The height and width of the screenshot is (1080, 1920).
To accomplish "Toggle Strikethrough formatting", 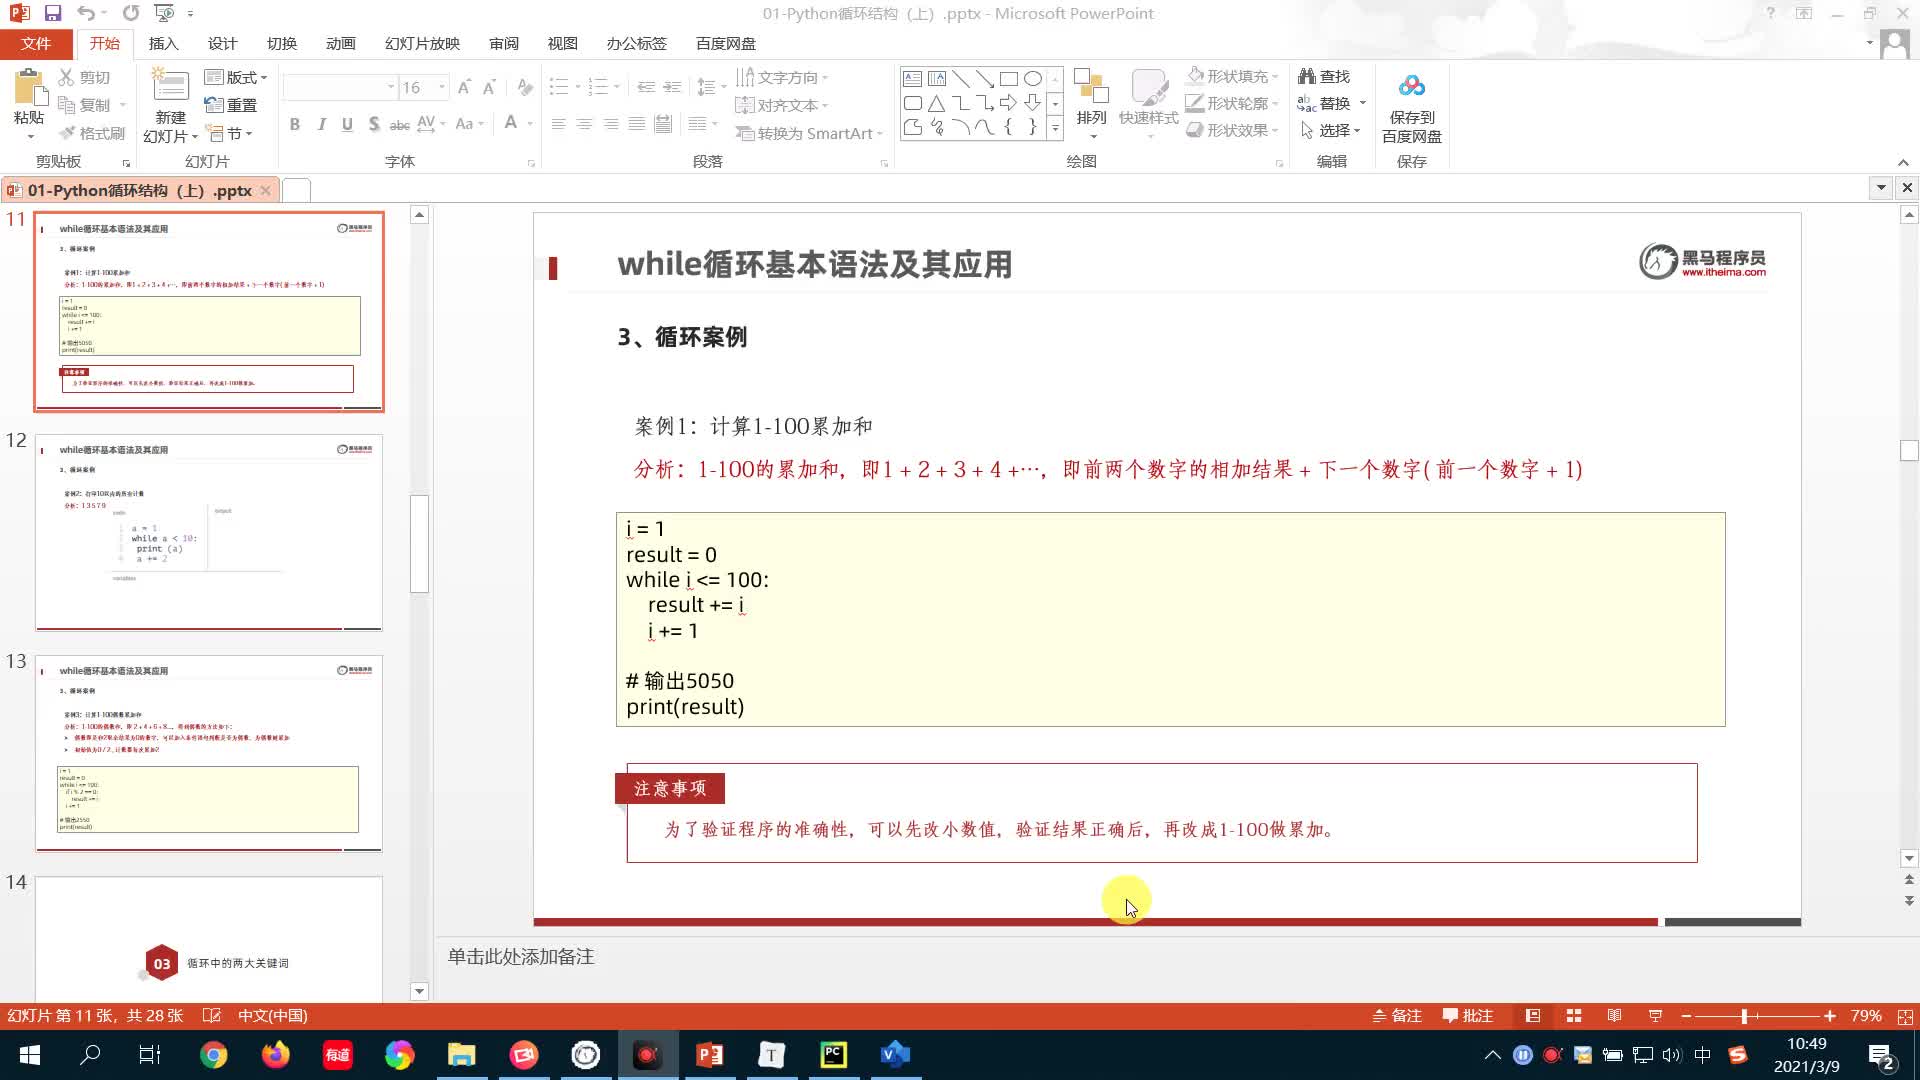I will [399, 124].
